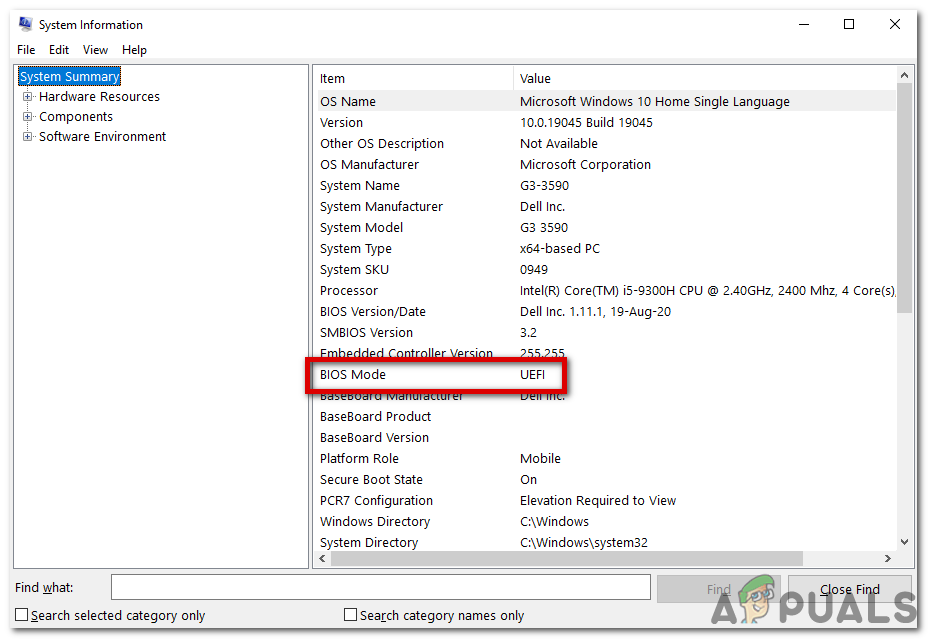Click the value UEFI
928x639 pixels.
pos(533,375)
